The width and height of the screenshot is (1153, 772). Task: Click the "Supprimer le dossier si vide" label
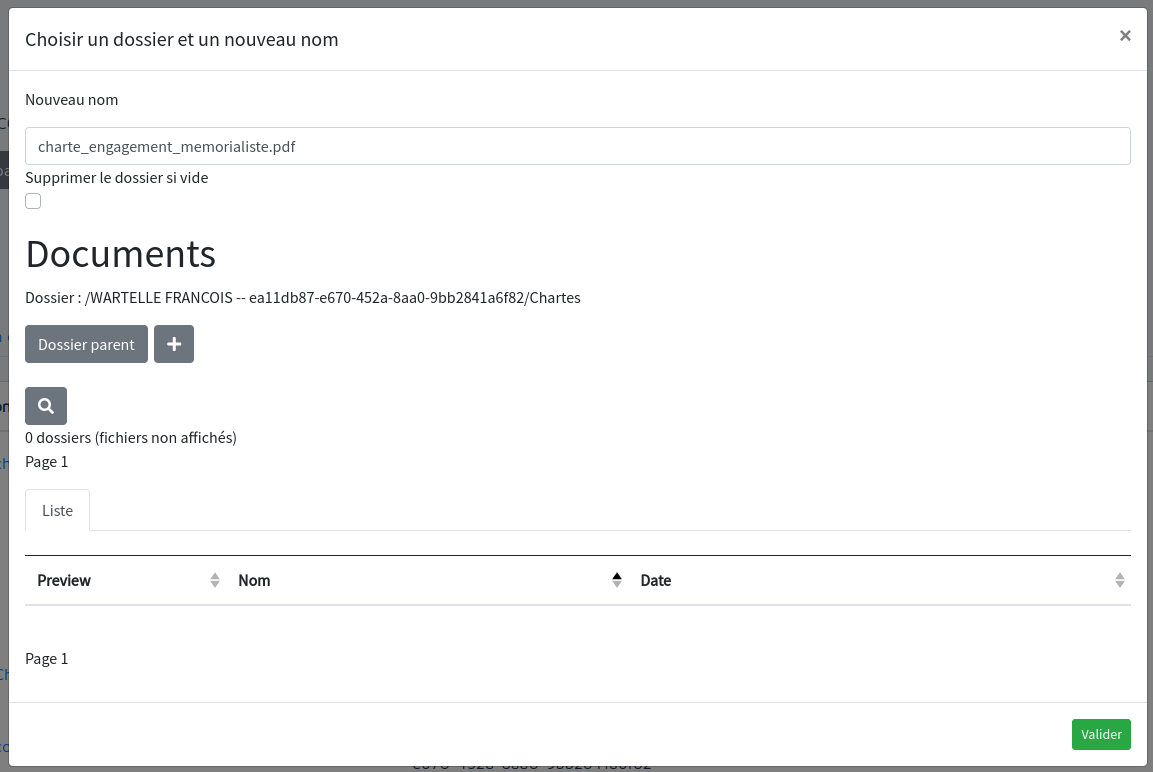tap(116, 177)
